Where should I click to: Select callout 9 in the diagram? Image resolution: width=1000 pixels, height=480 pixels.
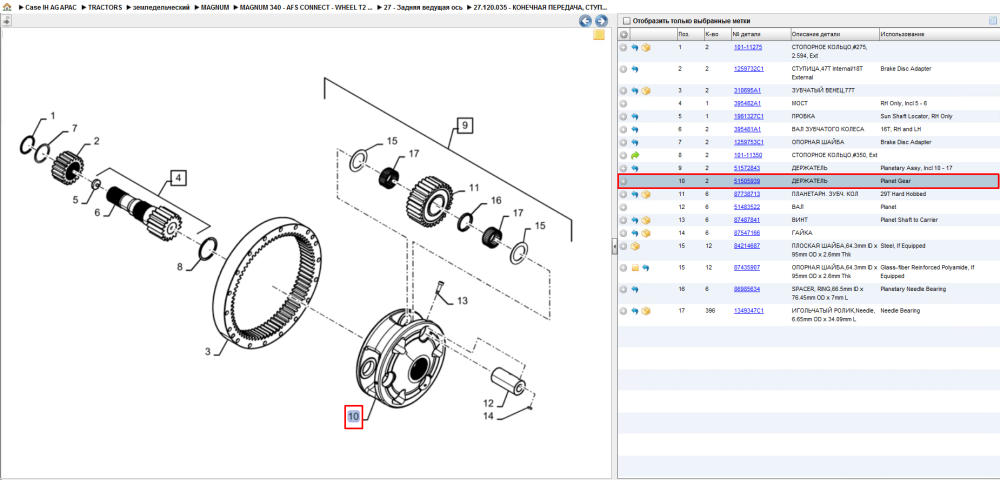pos(465,126)
